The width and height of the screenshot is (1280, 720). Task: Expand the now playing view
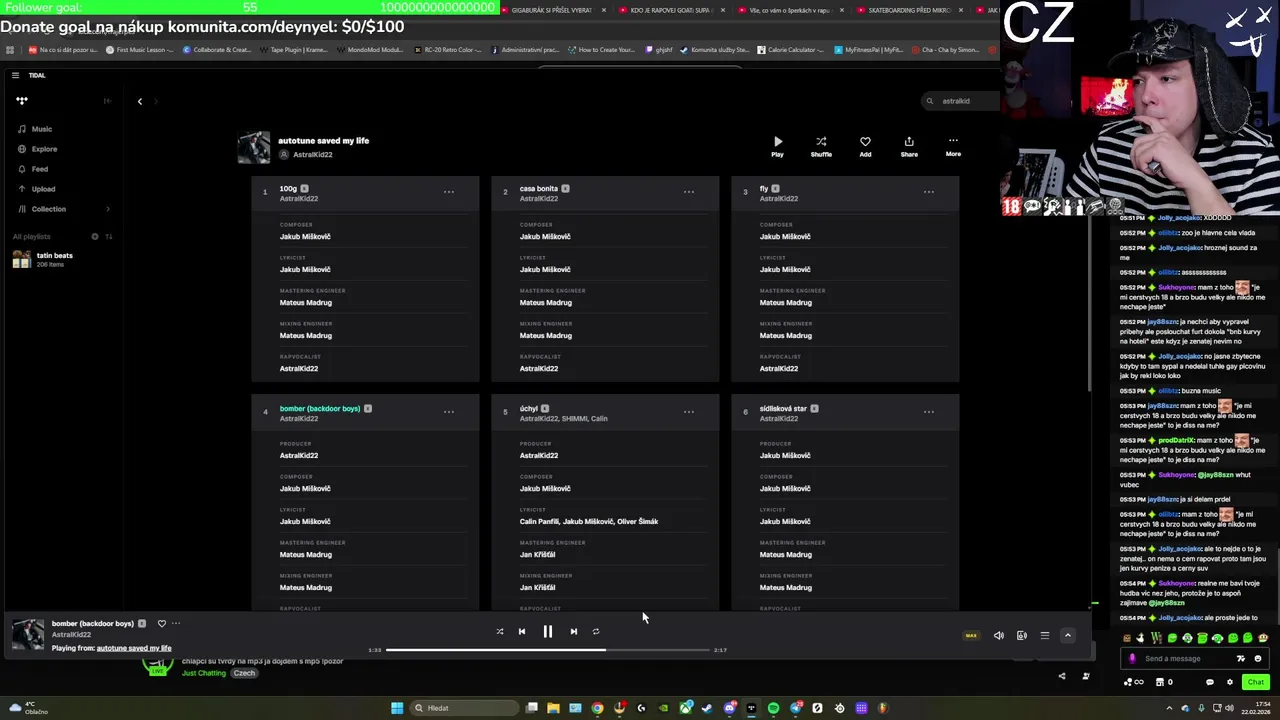point(1067,635)
